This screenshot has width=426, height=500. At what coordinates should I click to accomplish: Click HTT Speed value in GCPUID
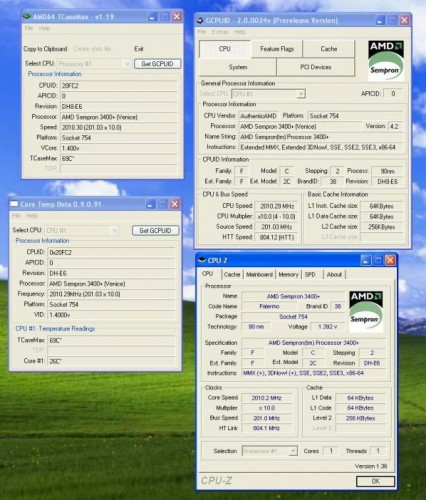(x=277, y=237)
